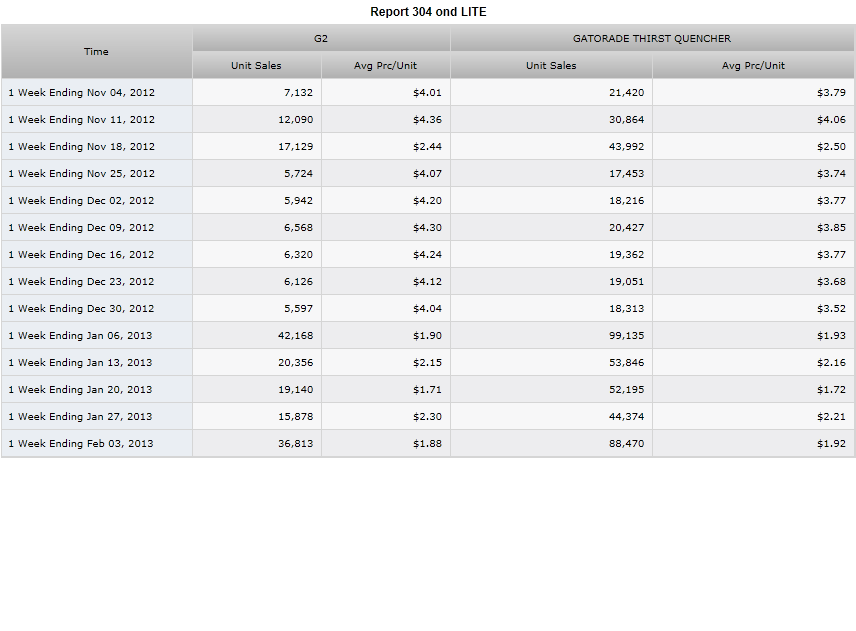Click the G2 unit sales value 42,168

[295, 335]
